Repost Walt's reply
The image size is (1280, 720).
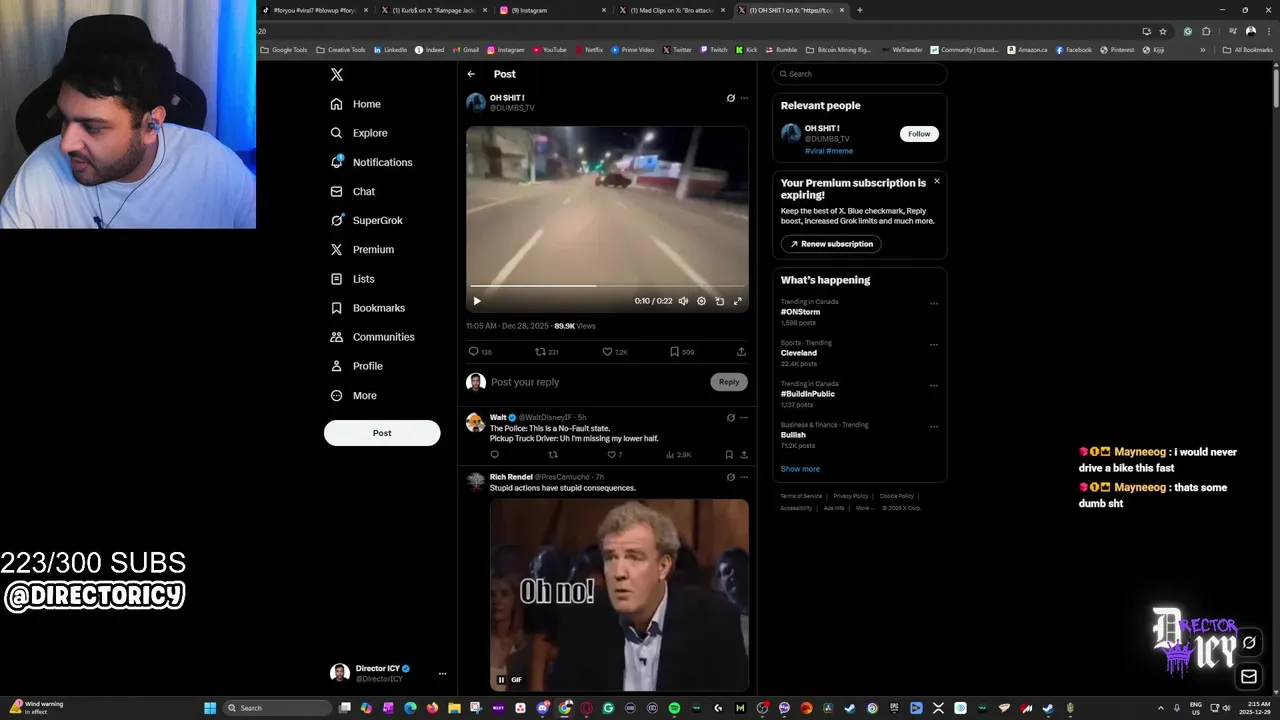click(553, 455)
